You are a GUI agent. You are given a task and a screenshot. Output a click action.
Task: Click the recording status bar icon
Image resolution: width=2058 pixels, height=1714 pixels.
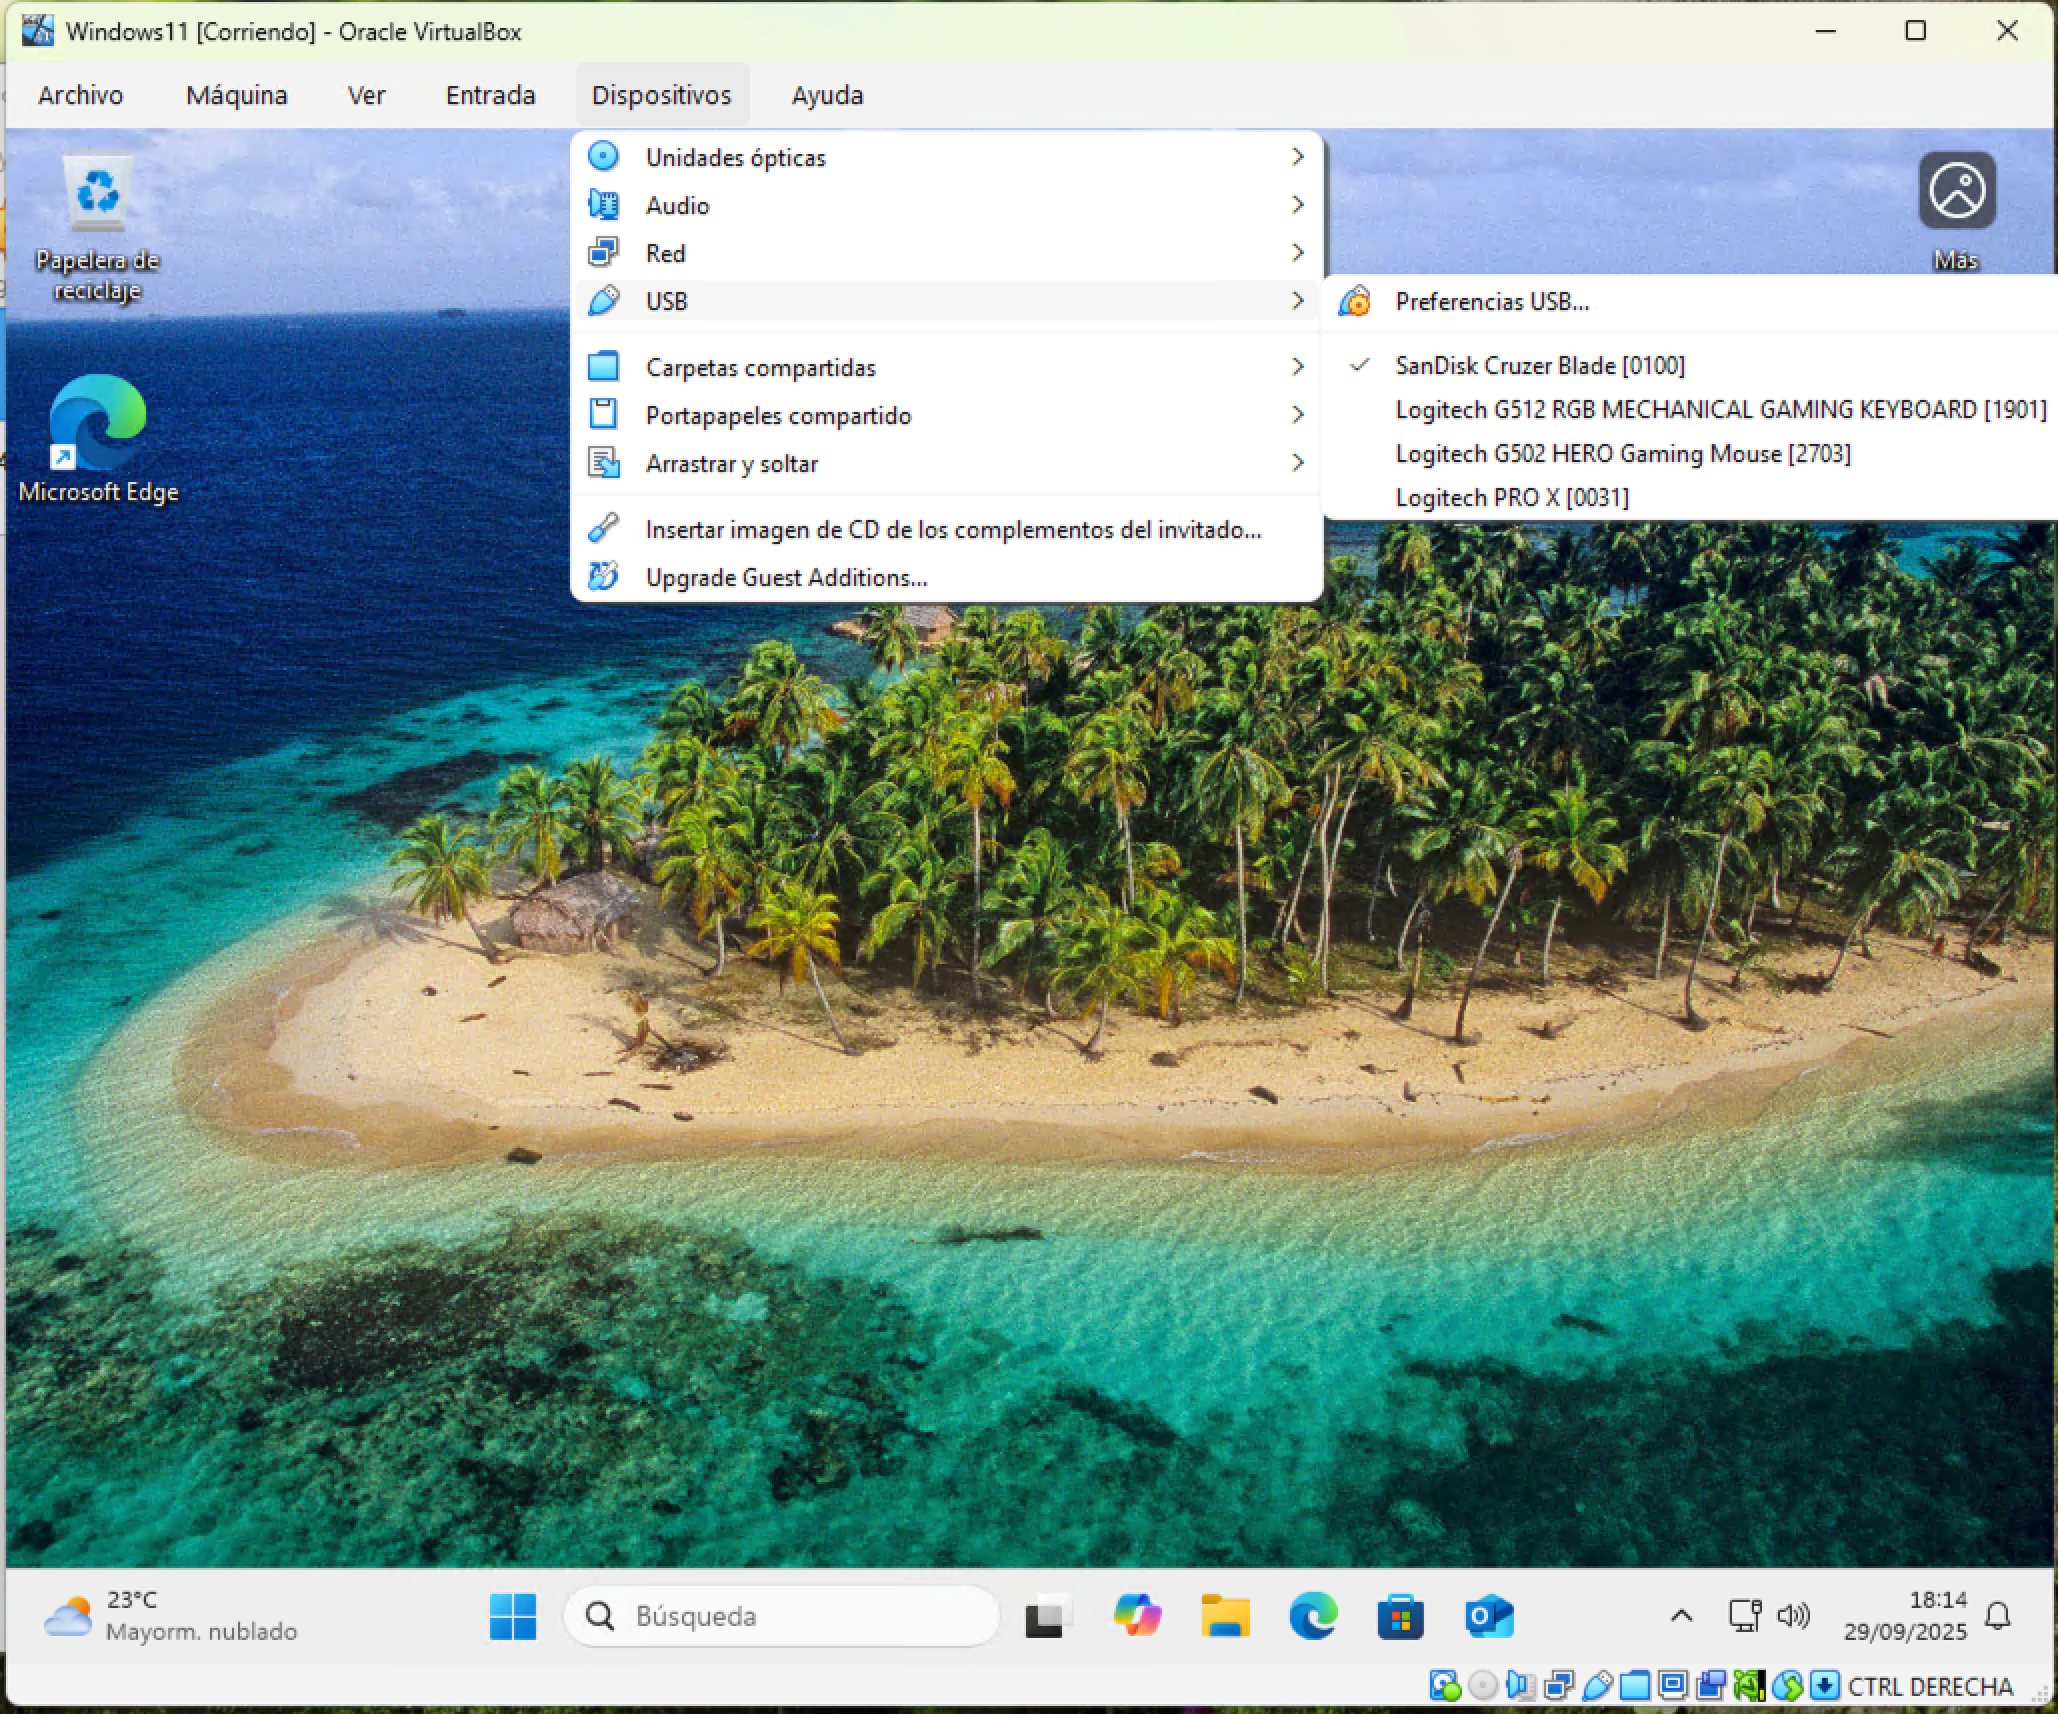1711,1686
